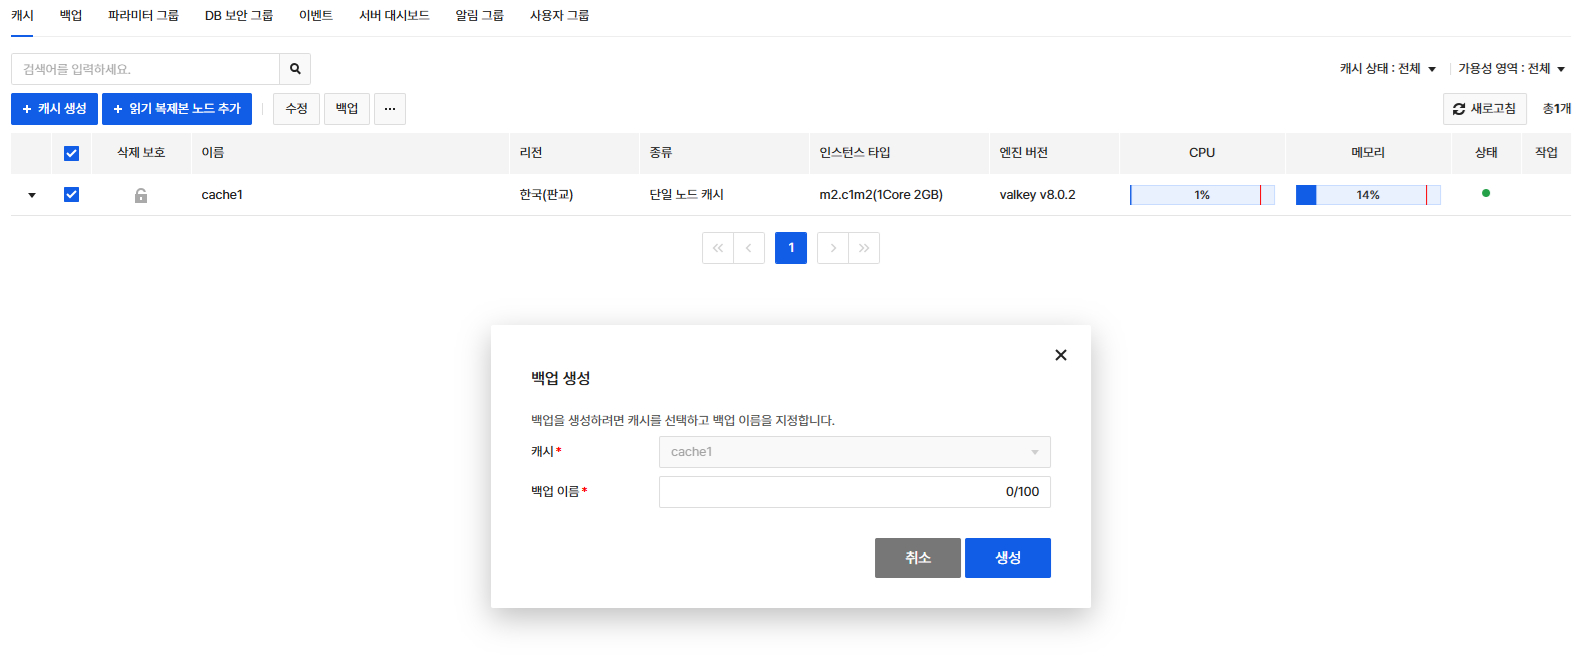
Task: Go to the next page arrow
Action: coord(832,248)
